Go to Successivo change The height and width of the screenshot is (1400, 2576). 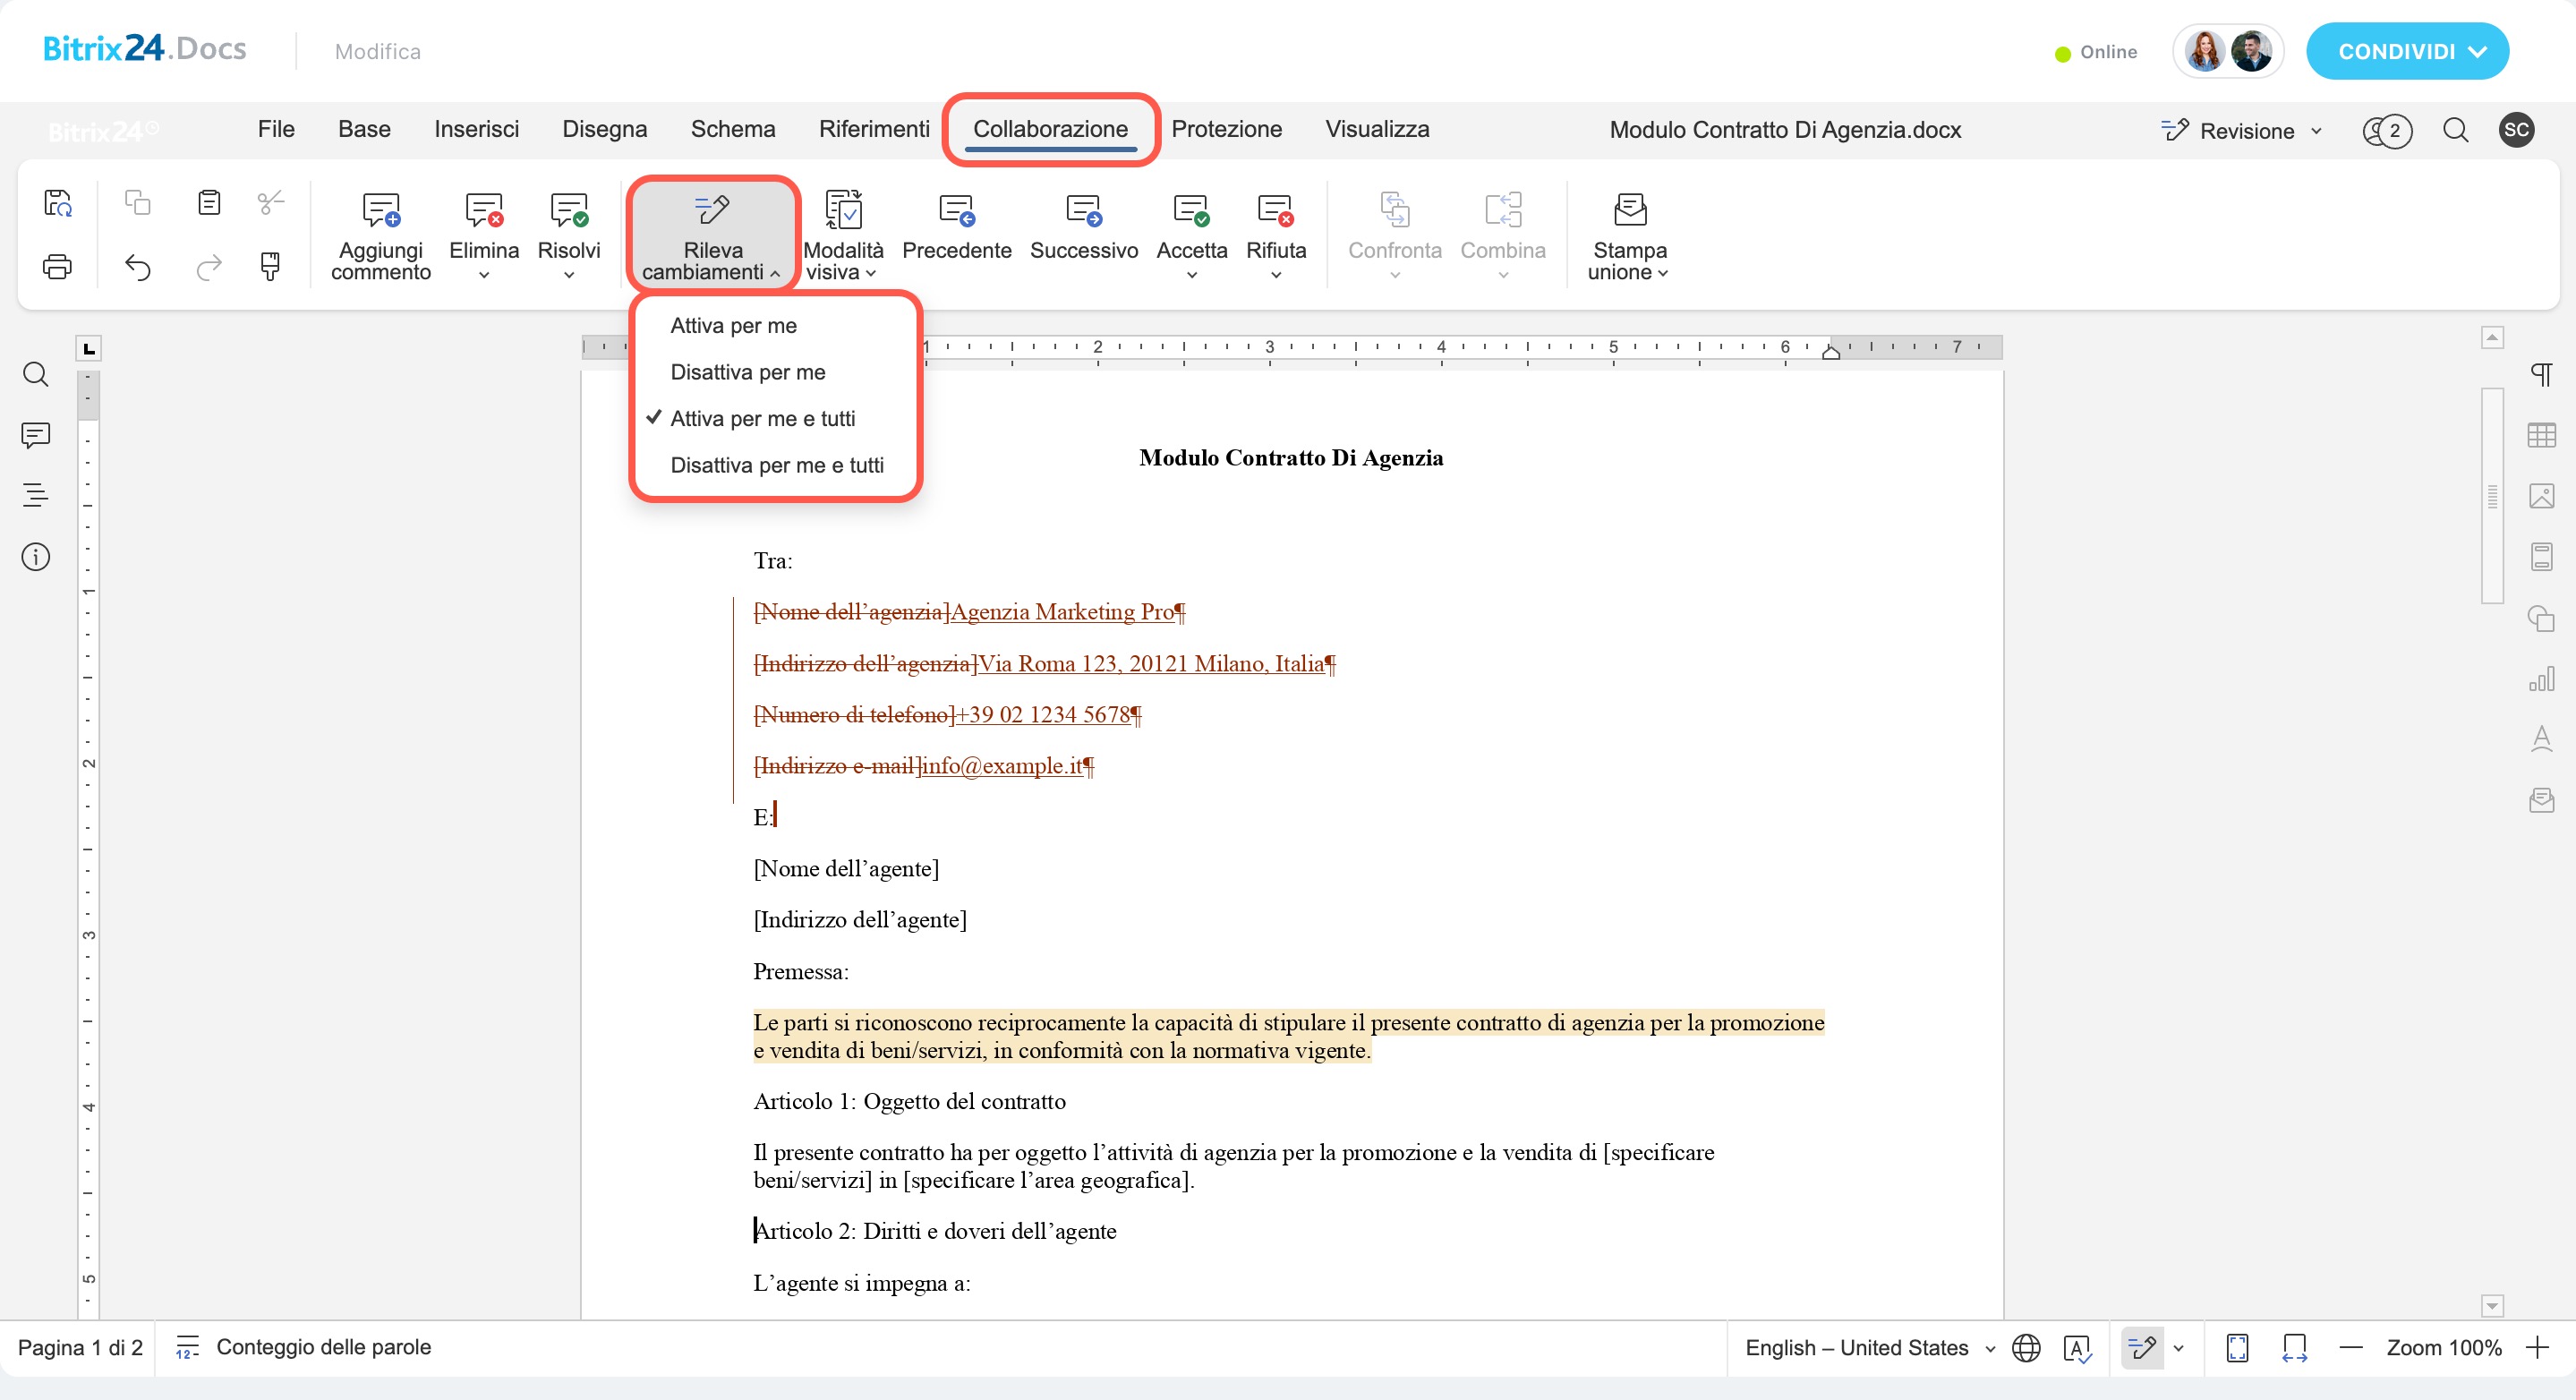pyautogui.click(x=1083, y=211)
